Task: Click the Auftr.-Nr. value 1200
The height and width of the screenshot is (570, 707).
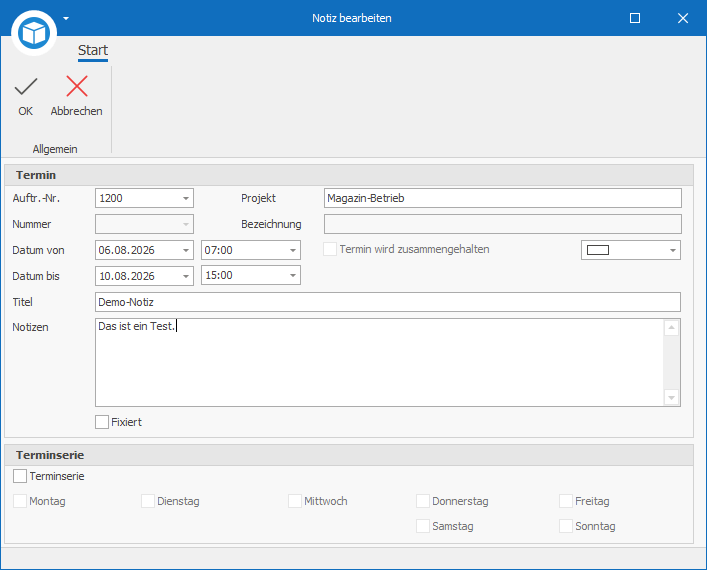Action: tap(111, 198)
